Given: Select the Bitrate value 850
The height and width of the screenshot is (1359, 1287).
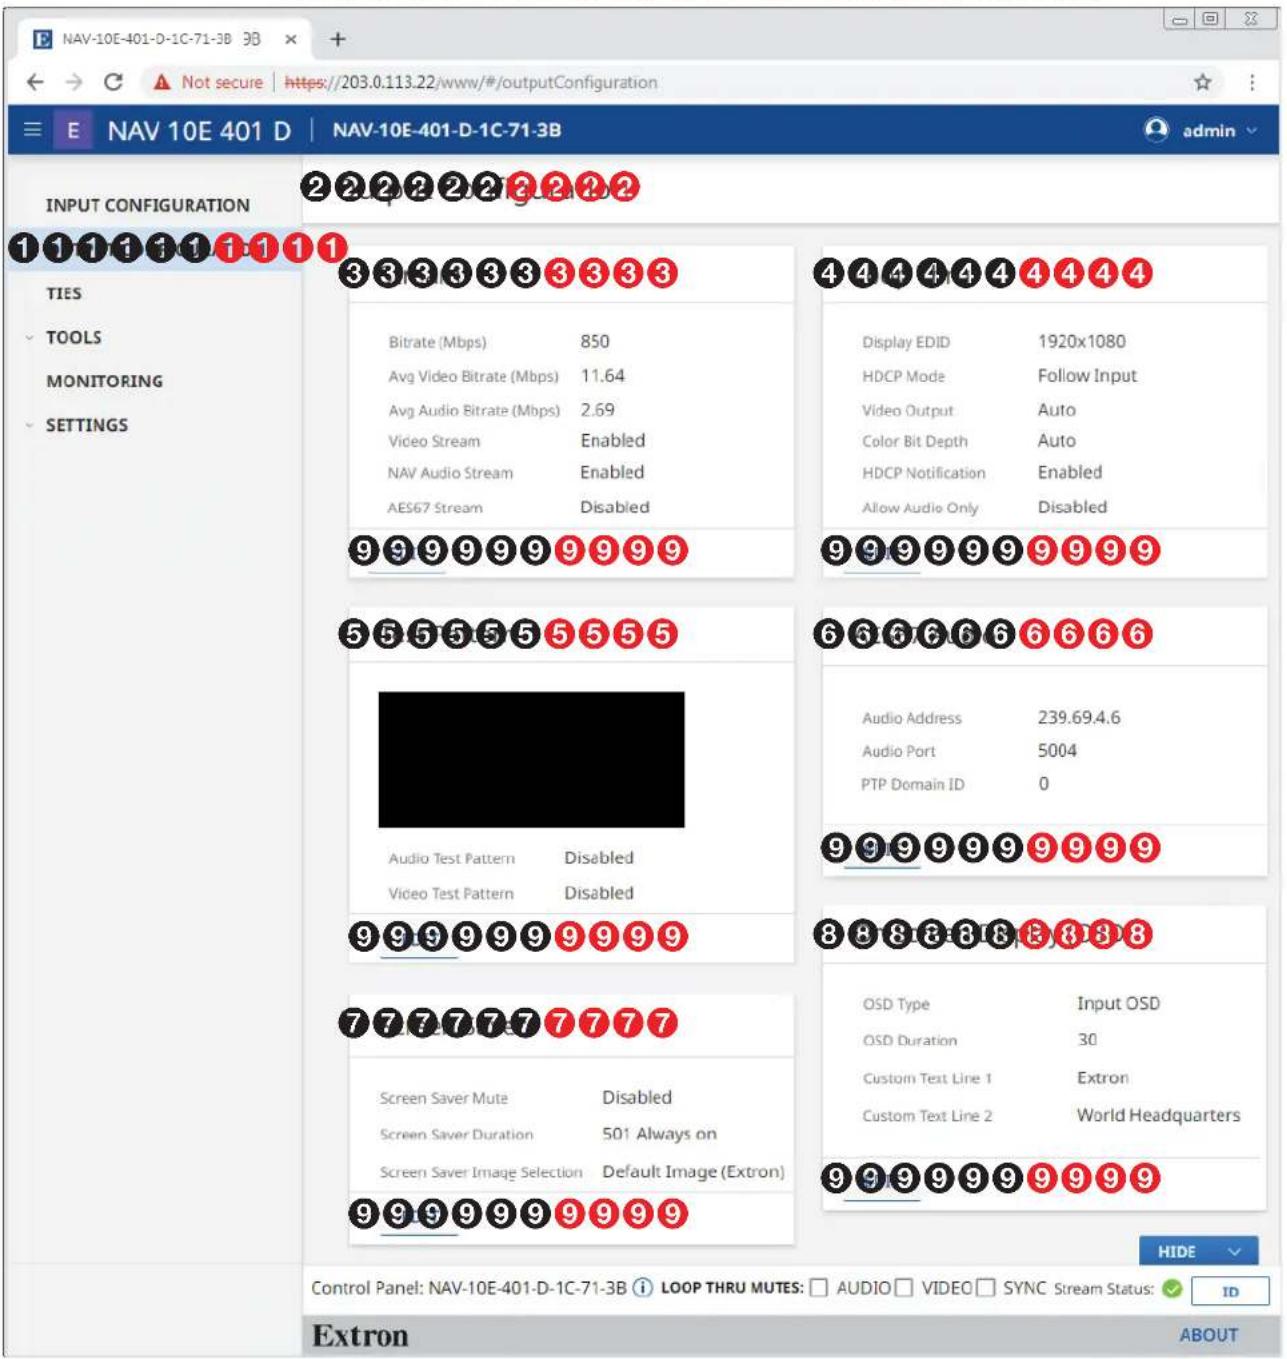Looking at the screenshot, I should pyautogui.click(x=595, y=341).
